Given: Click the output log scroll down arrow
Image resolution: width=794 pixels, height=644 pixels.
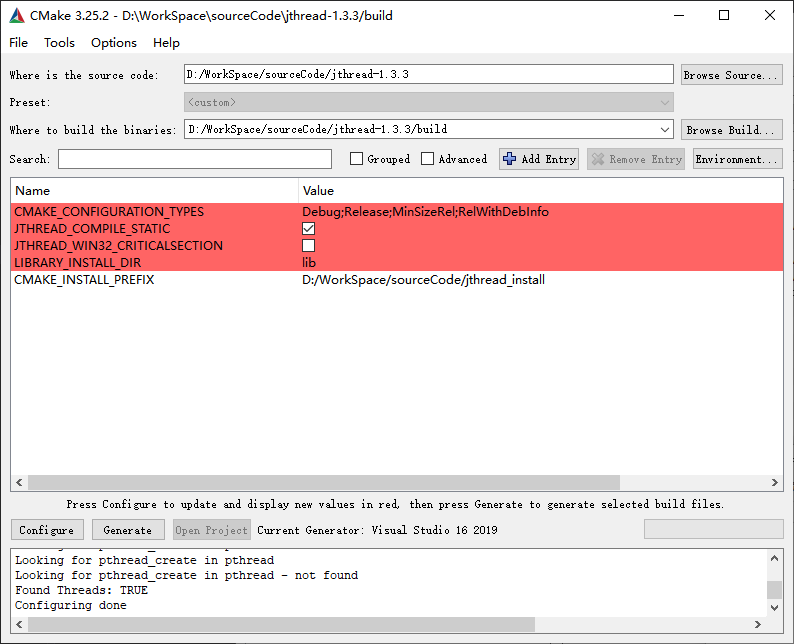Looking at the screenshot, I should pyautogui.click(x=774, y=607).
